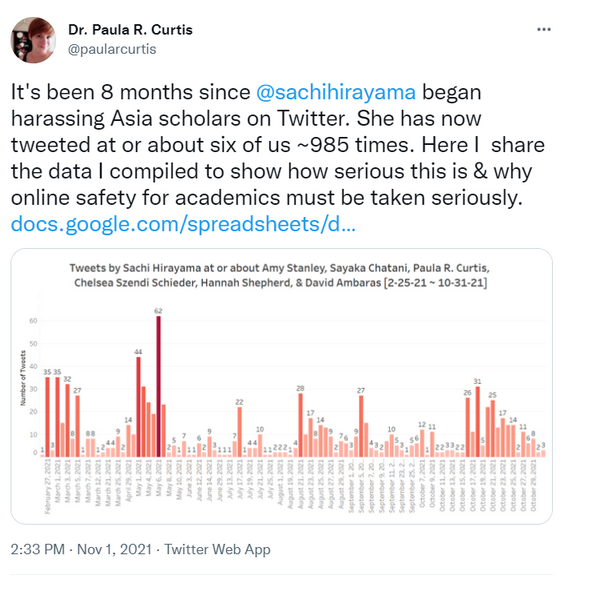Open the @paularcurtis handle link
The width and height of the screenshot is (591, 596).
[112, 49]
